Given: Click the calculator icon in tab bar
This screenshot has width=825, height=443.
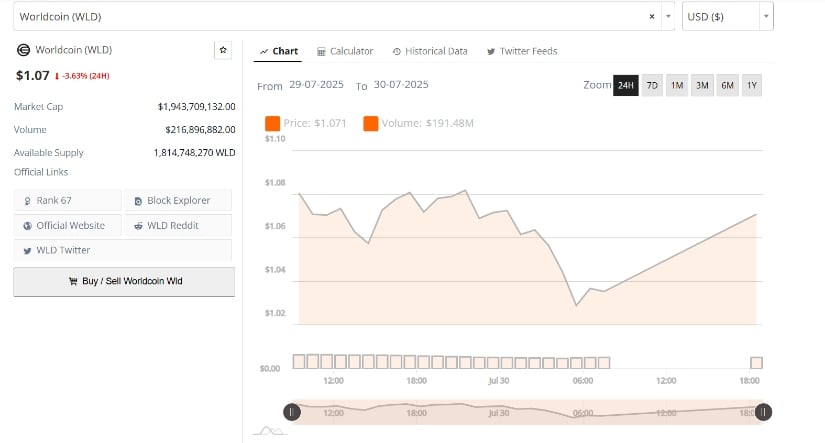Looking at the screenshot, I should (321, 52).
